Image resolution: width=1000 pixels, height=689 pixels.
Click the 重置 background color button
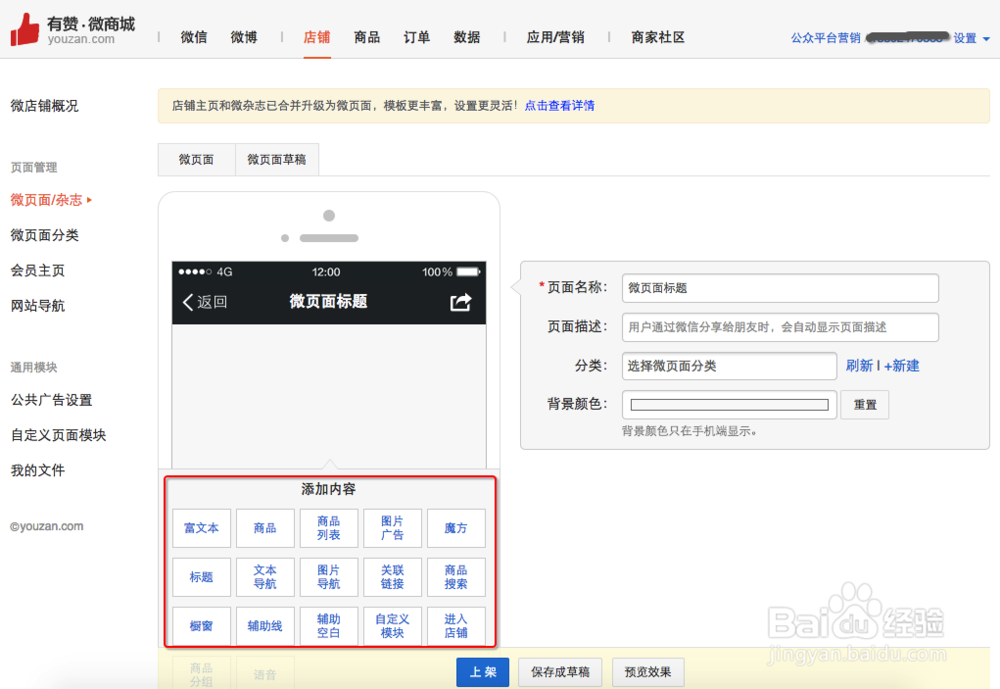click(x=865, y=404)
